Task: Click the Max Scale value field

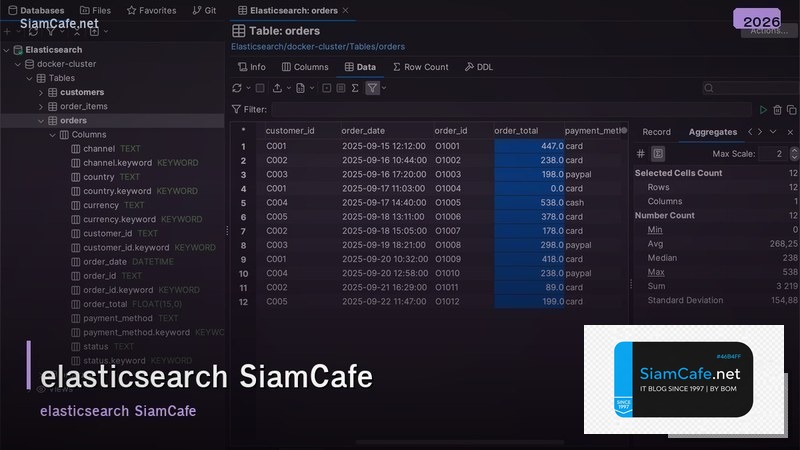Action: point(773,154)
